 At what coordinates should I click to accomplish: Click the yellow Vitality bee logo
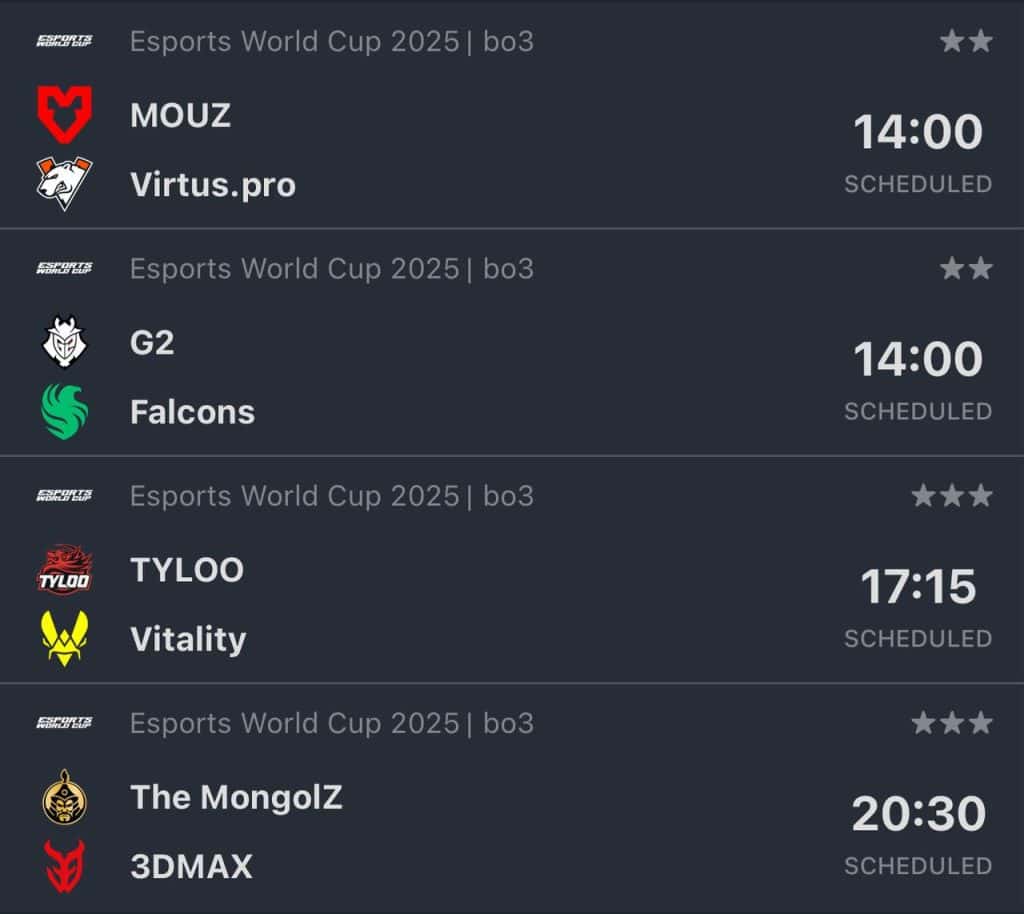(x=64, y=638)
